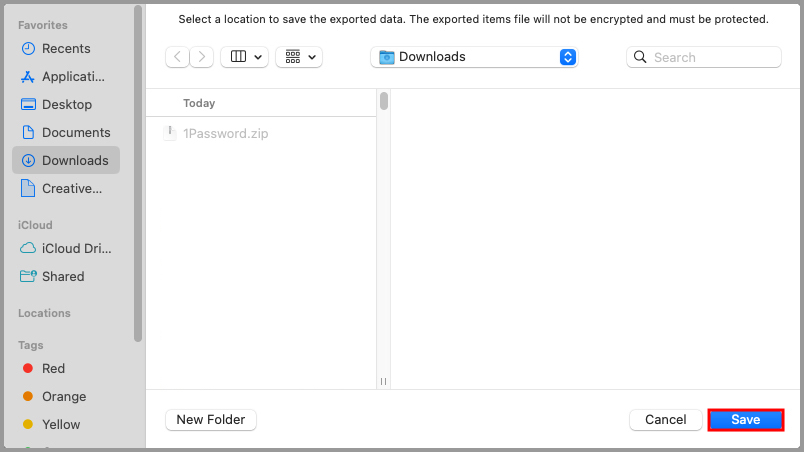Click the Save button
The width and height of the screenshot is (804, 452).
(x=745, y=420)
